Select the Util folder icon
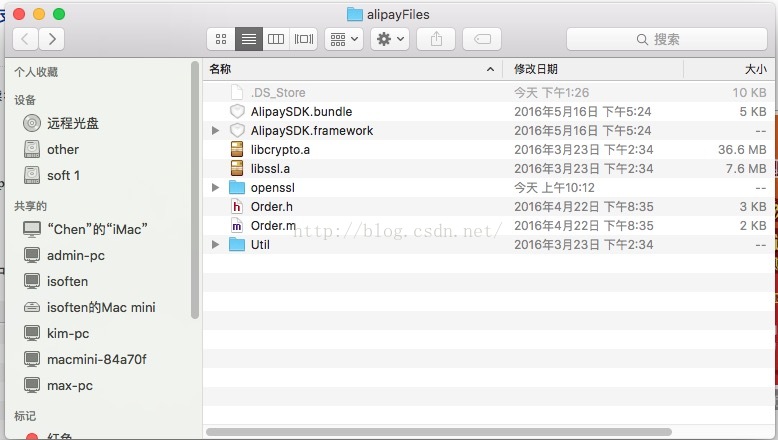This screenshot has height=440, width=778. click(237, 245)
